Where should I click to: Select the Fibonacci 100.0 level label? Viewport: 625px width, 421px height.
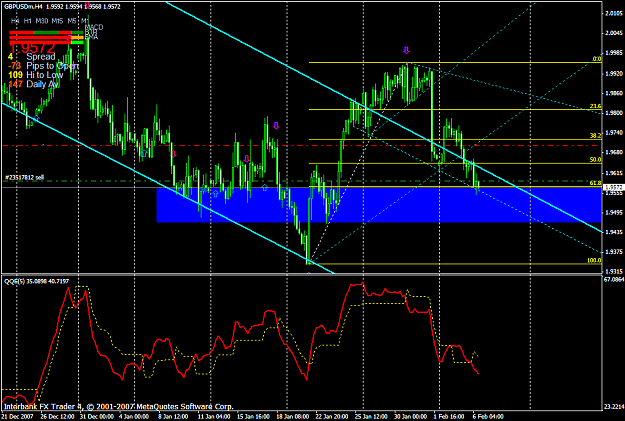594,260
